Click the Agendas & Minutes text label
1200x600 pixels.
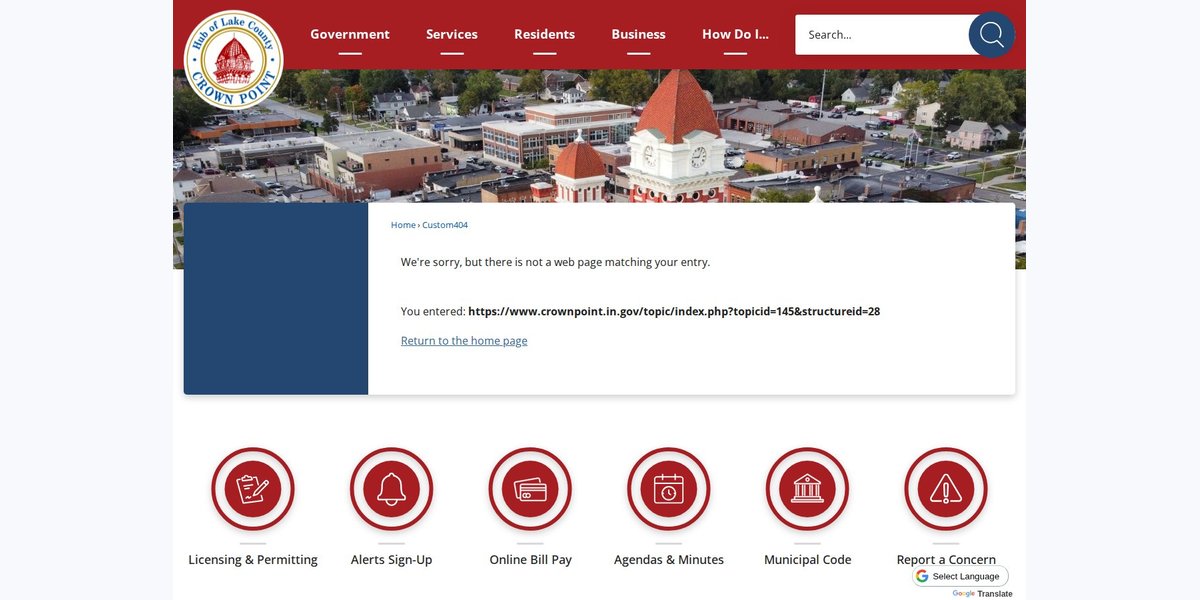(669, 560)
